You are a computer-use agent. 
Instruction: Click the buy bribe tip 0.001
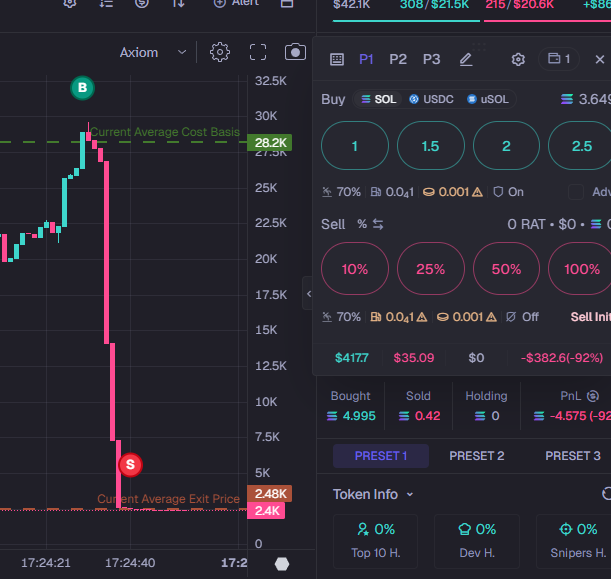(453, 192)
